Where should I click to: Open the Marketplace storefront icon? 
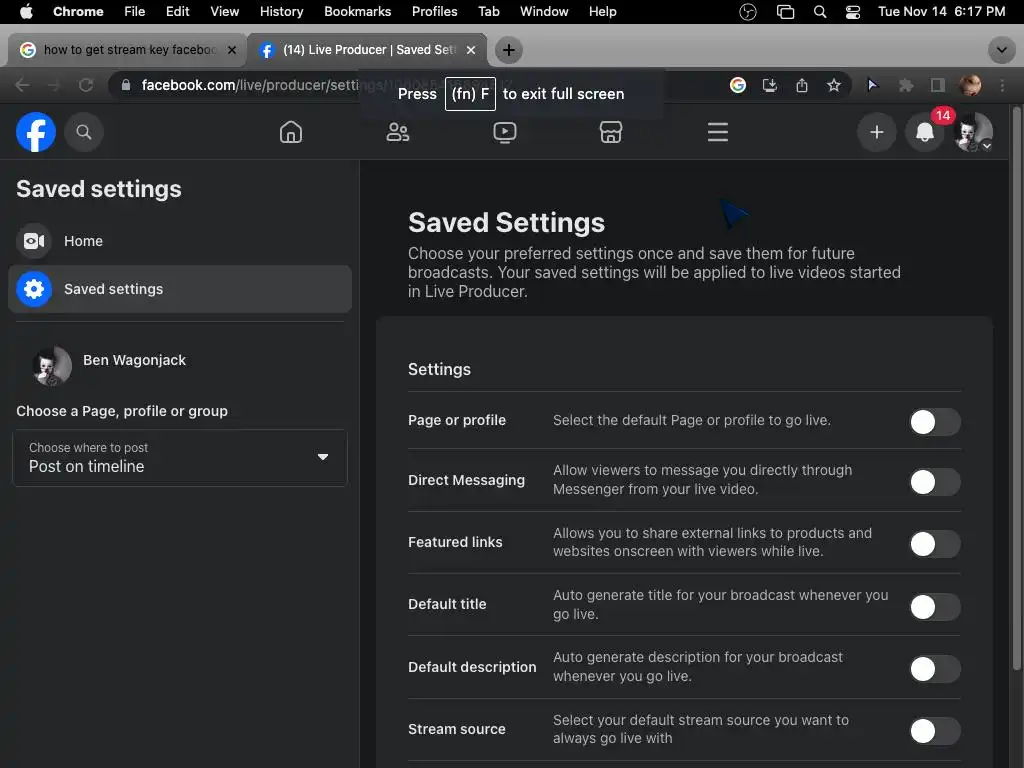[611, 132]
